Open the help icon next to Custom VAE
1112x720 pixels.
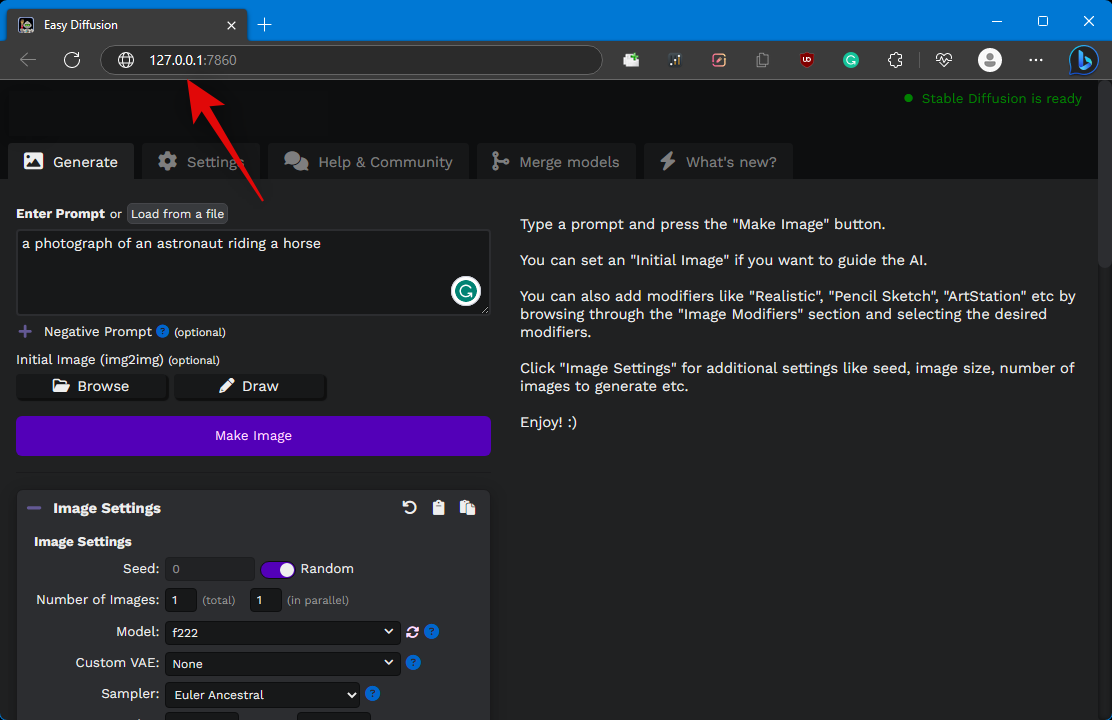tap(413, 662)
